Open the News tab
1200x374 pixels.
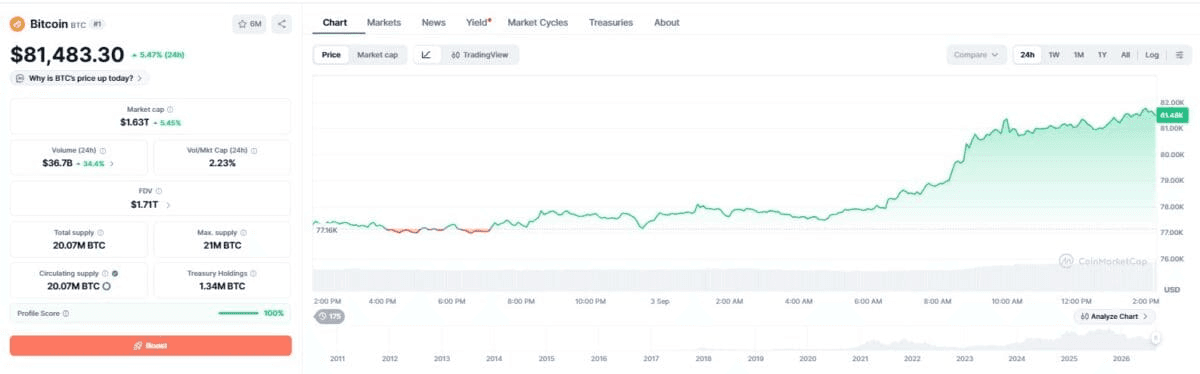coord(434,22)
